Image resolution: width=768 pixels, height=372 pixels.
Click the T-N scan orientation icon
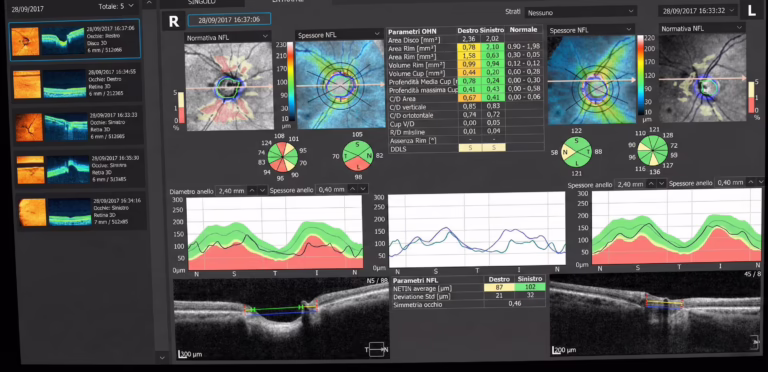[378, 349]
